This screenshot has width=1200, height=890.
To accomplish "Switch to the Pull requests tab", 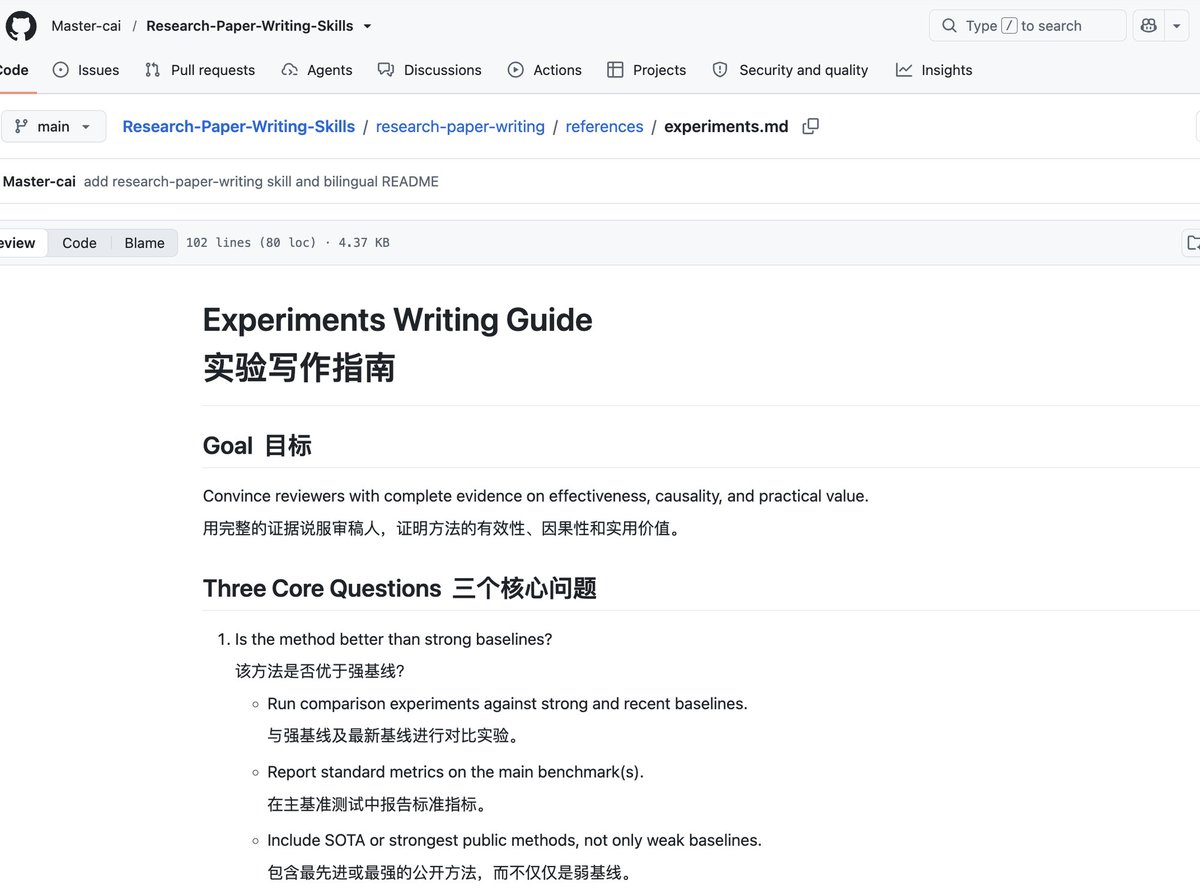I will 200,70.
